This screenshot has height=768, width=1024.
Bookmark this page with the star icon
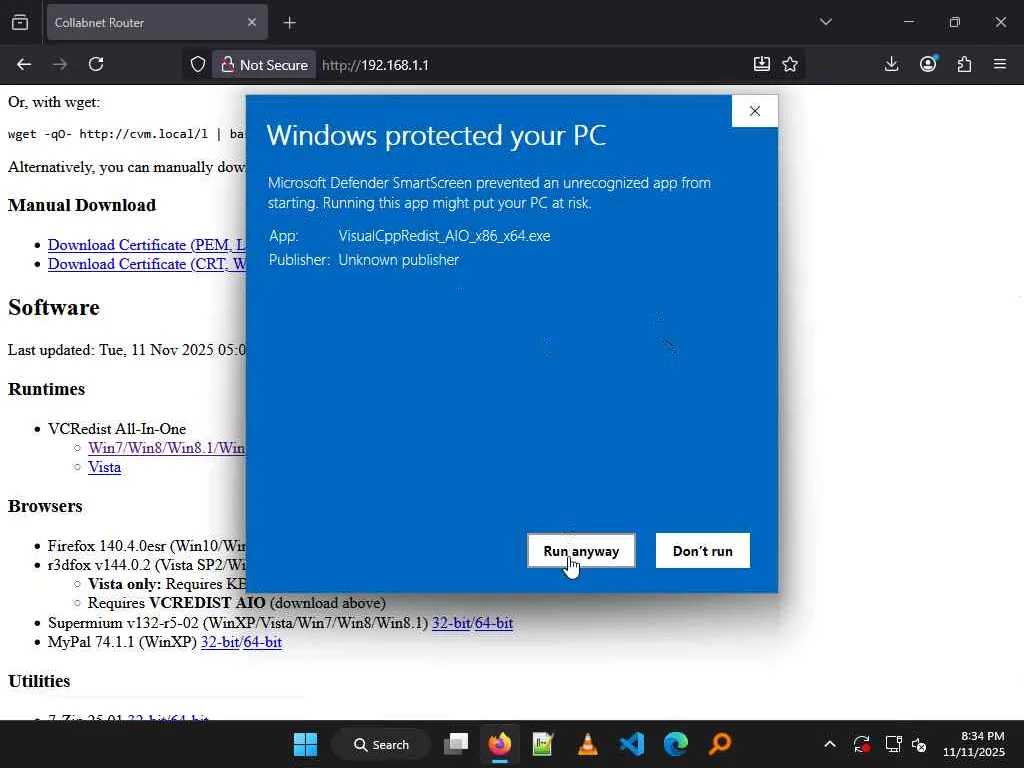790,64
